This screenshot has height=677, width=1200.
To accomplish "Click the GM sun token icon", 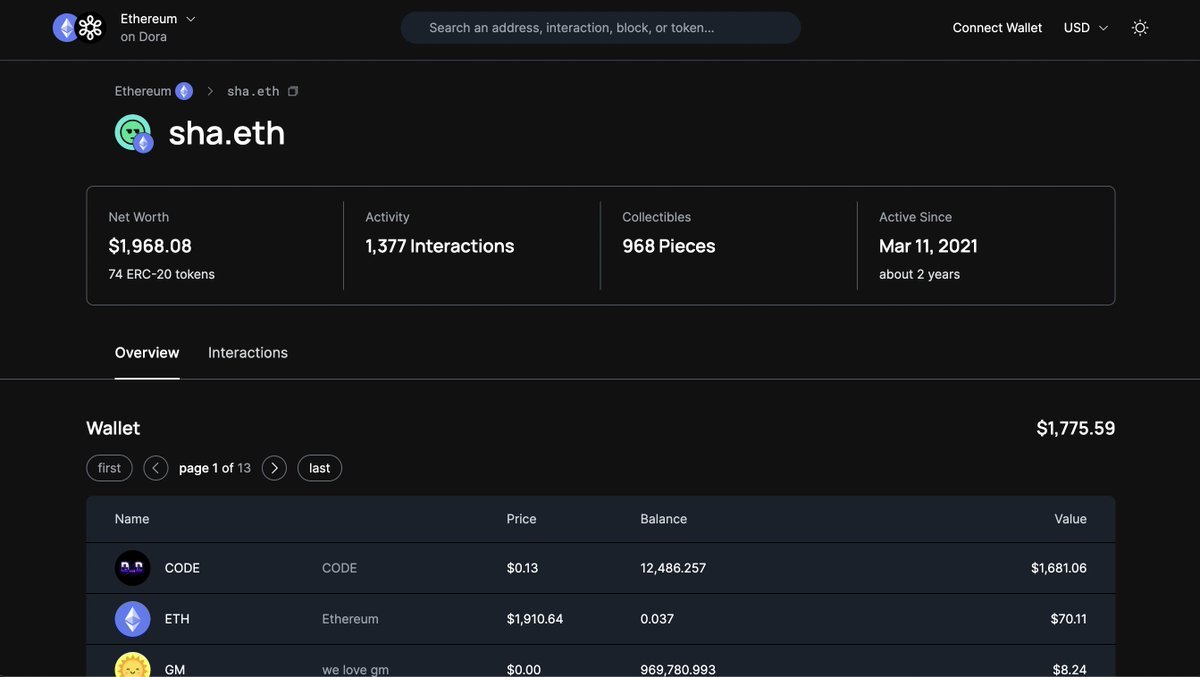I will [132, 666].
